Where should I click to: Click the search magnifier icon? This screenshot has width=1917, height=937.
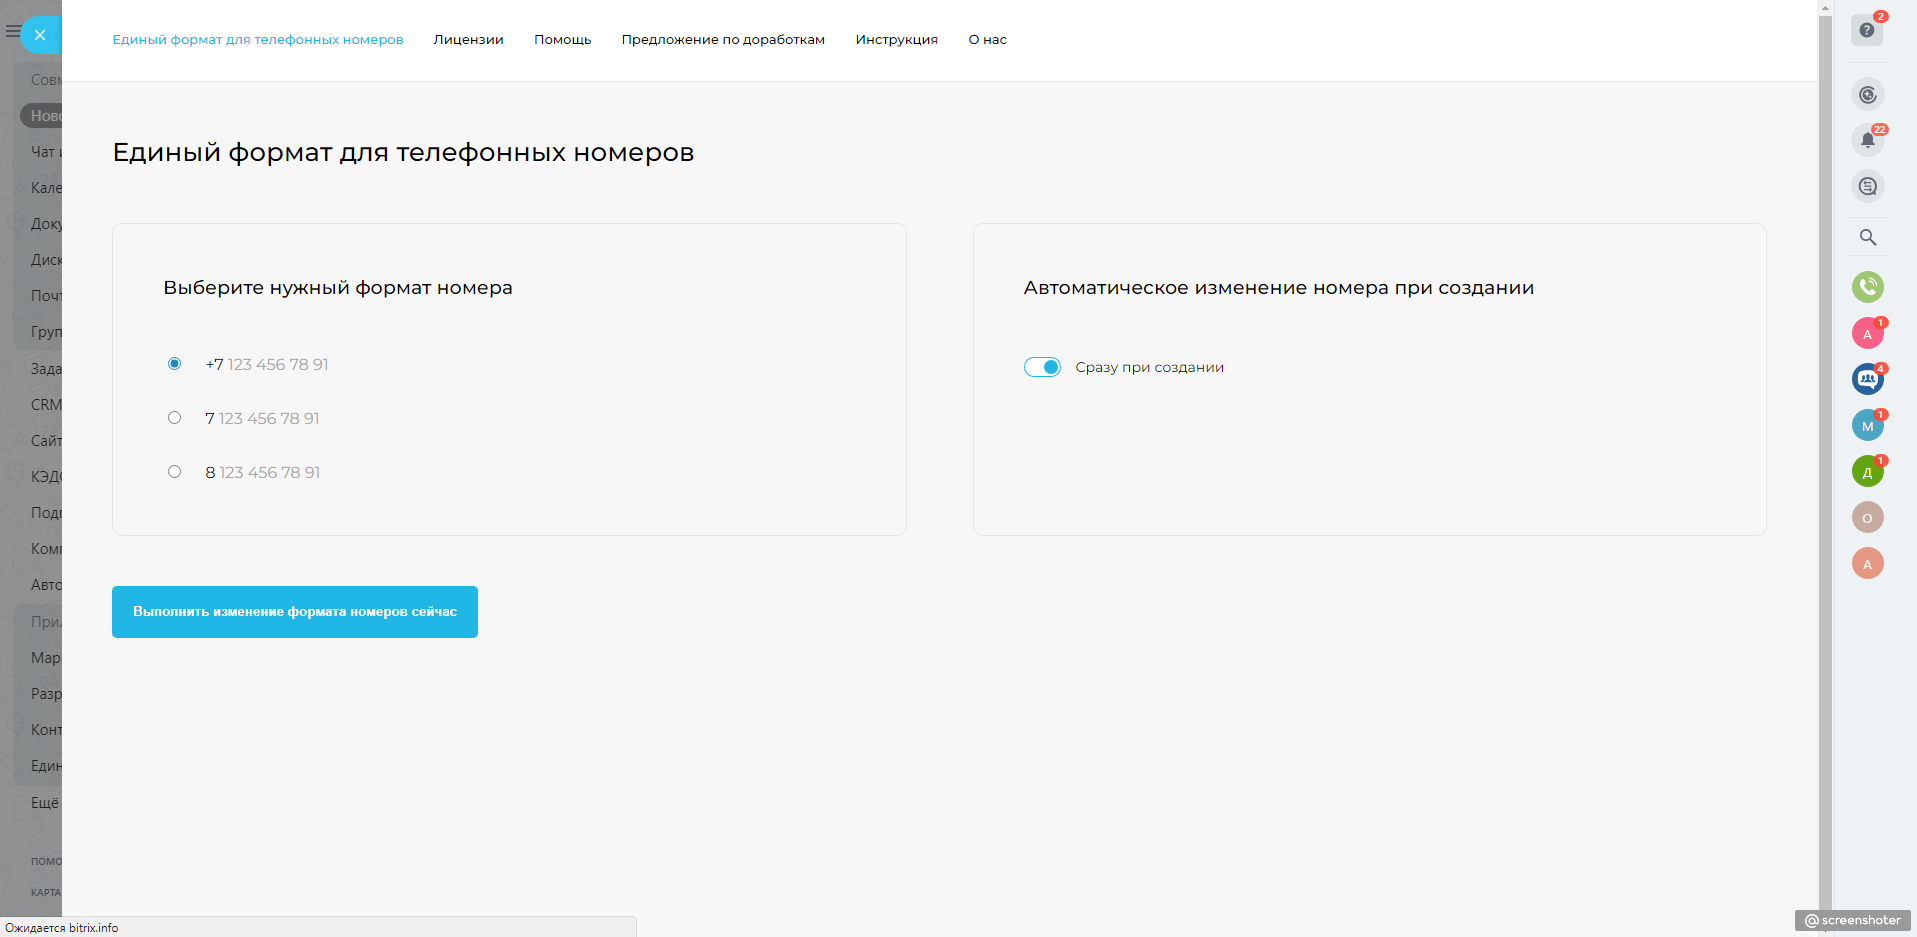1867,238
